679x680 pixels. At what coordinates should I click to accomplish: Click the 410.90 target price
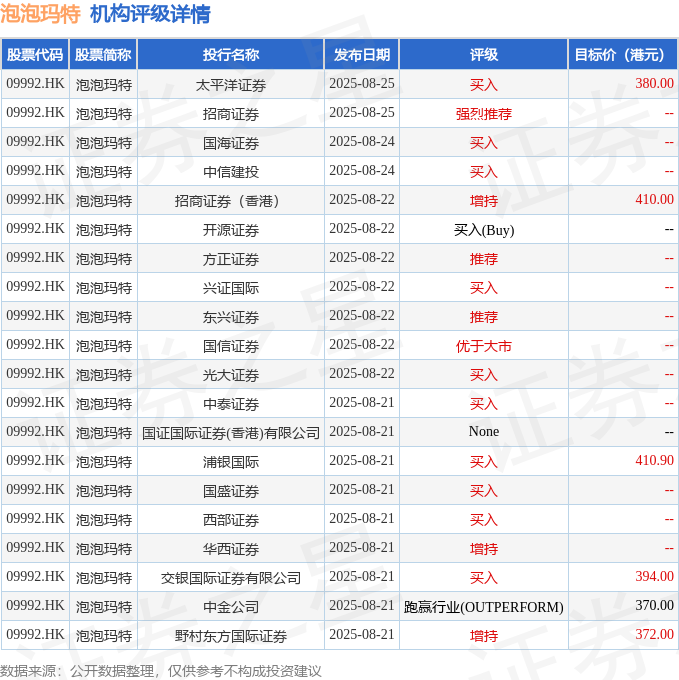pos(654,460)
